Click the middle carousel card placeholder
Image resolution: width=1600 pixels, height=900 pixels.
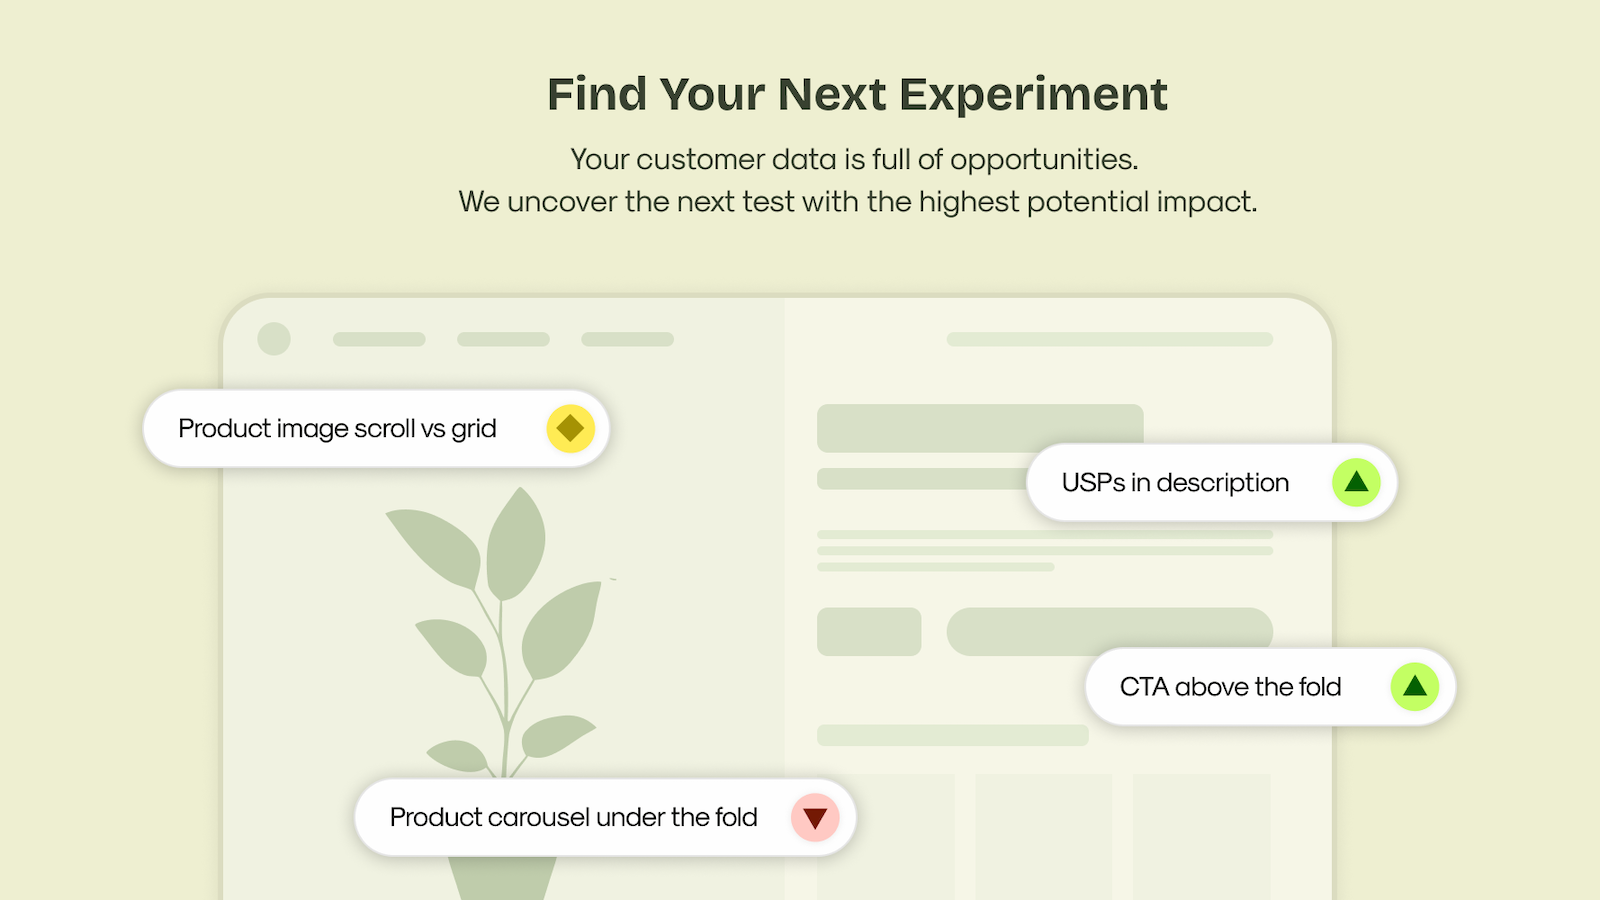[x=1044, y=836]
